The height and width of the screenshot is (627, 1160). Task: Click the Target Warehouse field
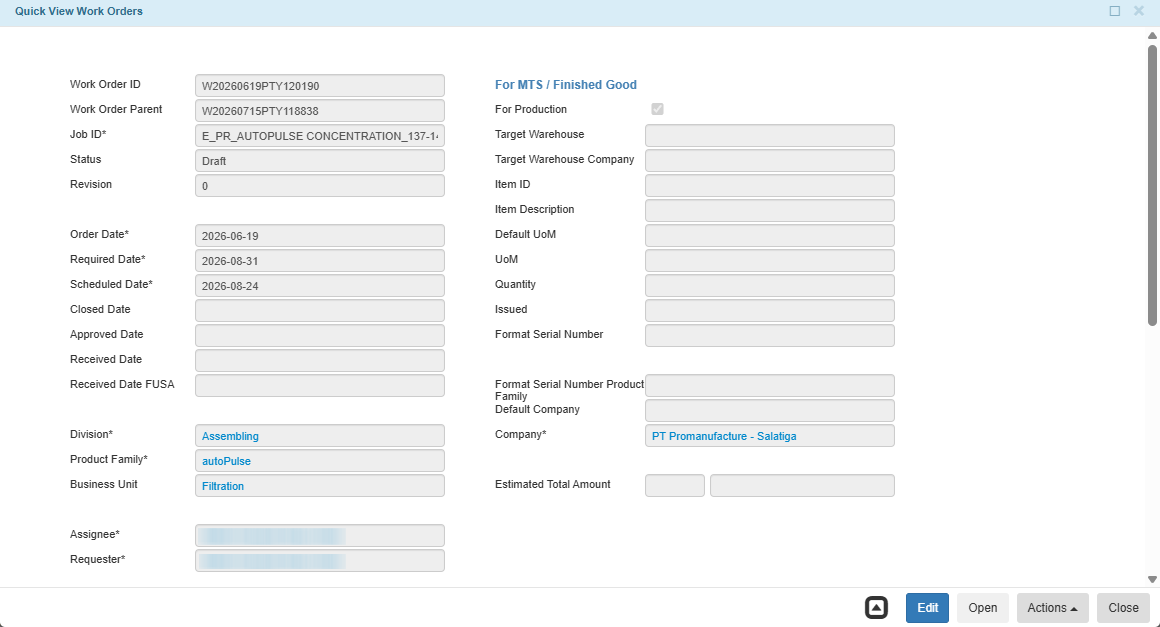[x=769, y=136]
